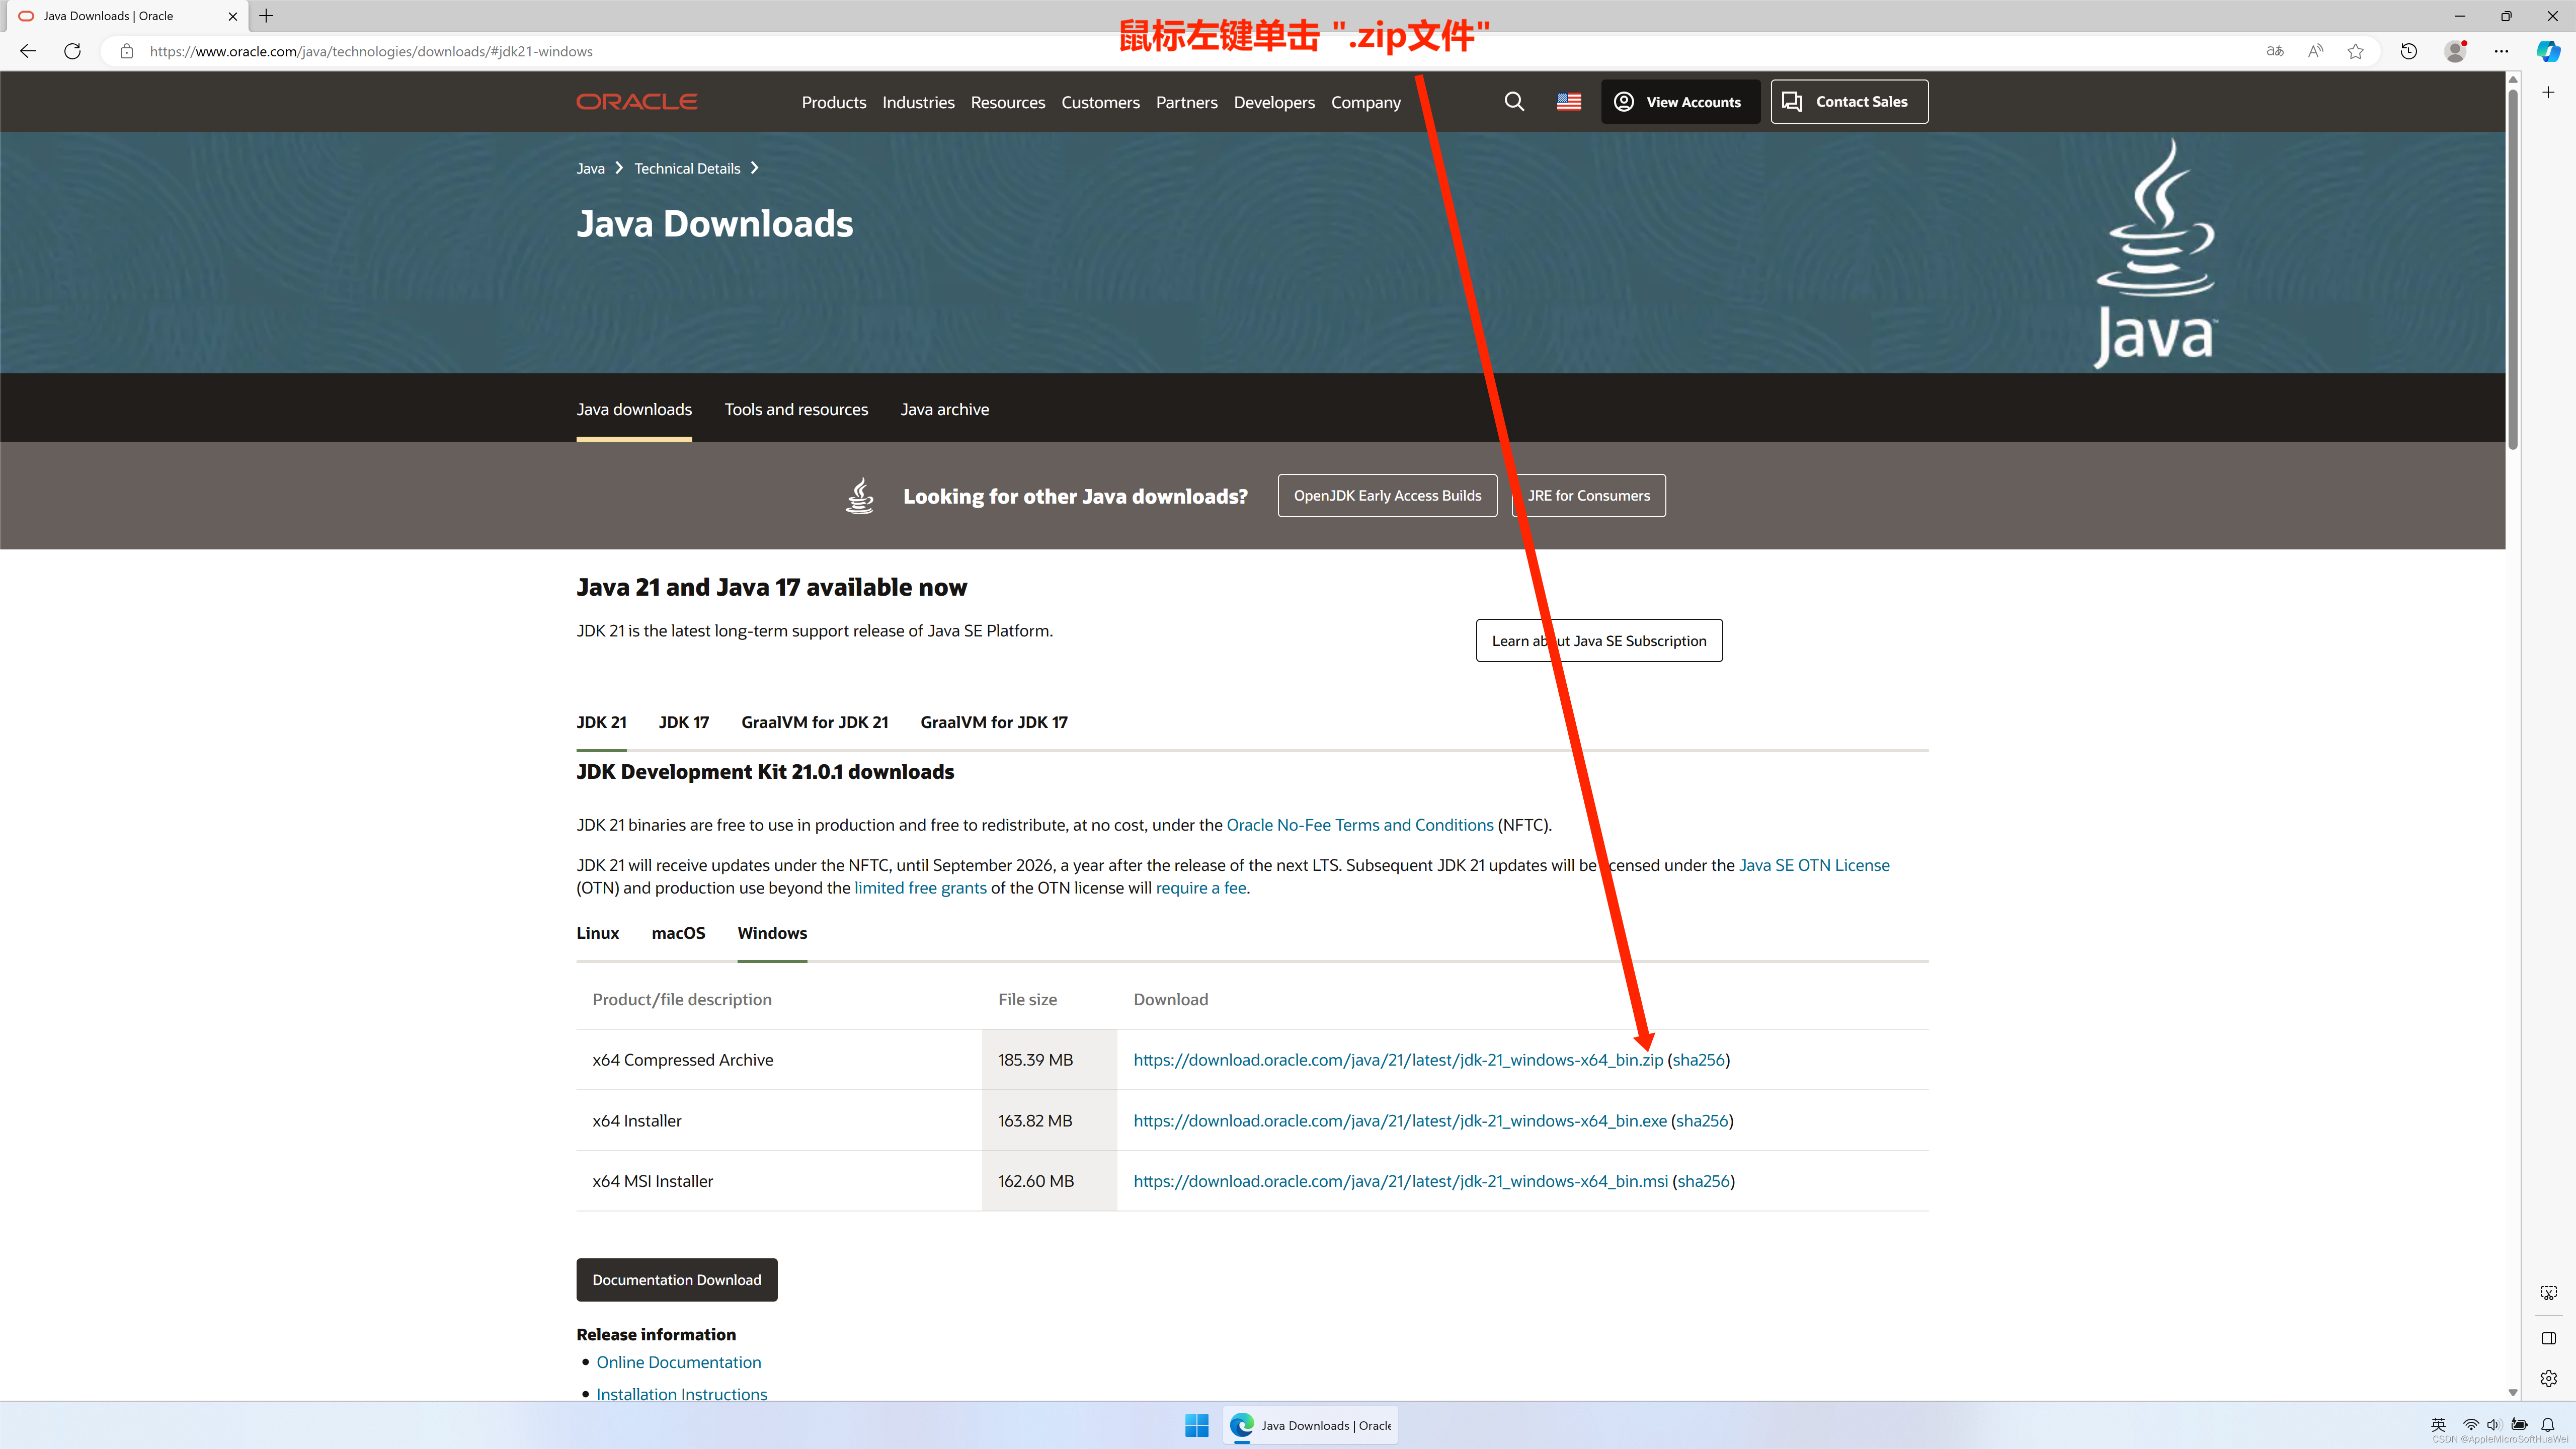
Task: Add page to favorites star icon
Action: coord(2356,51)
